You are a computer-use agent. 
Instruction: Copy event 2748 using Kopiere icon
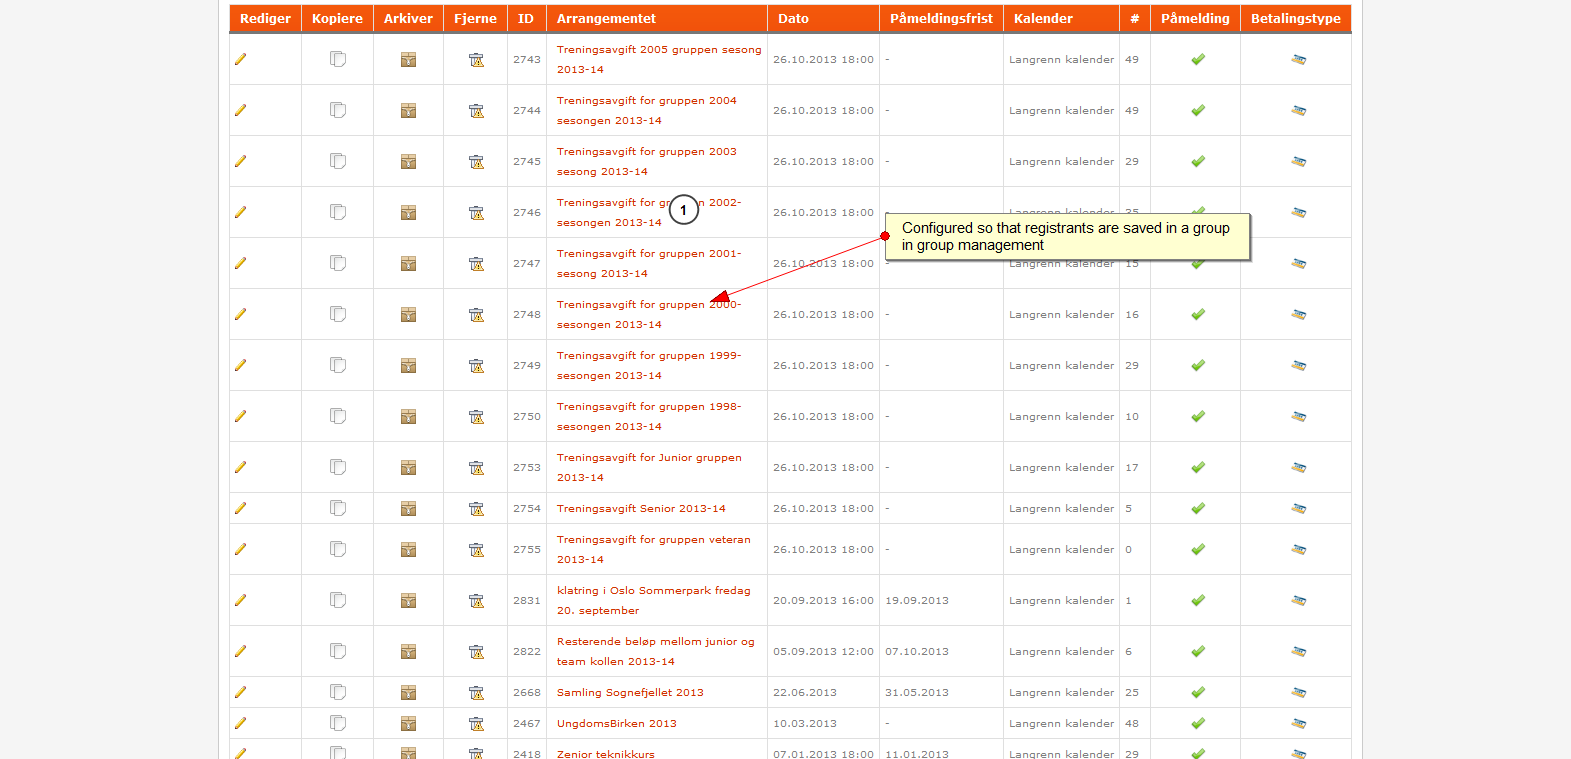338,314
